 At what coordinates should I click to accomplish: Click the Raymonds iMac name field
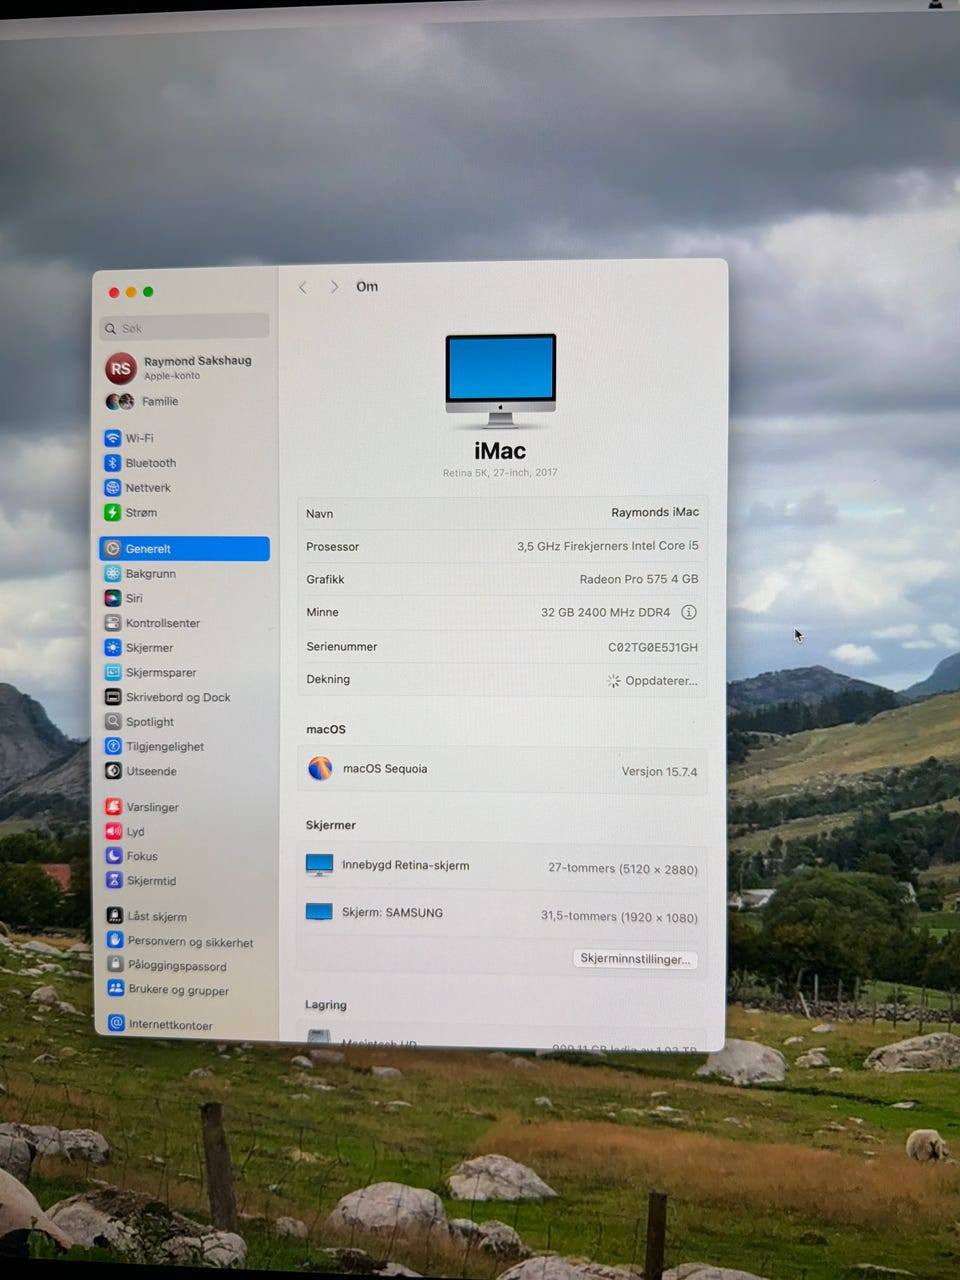pyautogui.click(x=655, y=512)
